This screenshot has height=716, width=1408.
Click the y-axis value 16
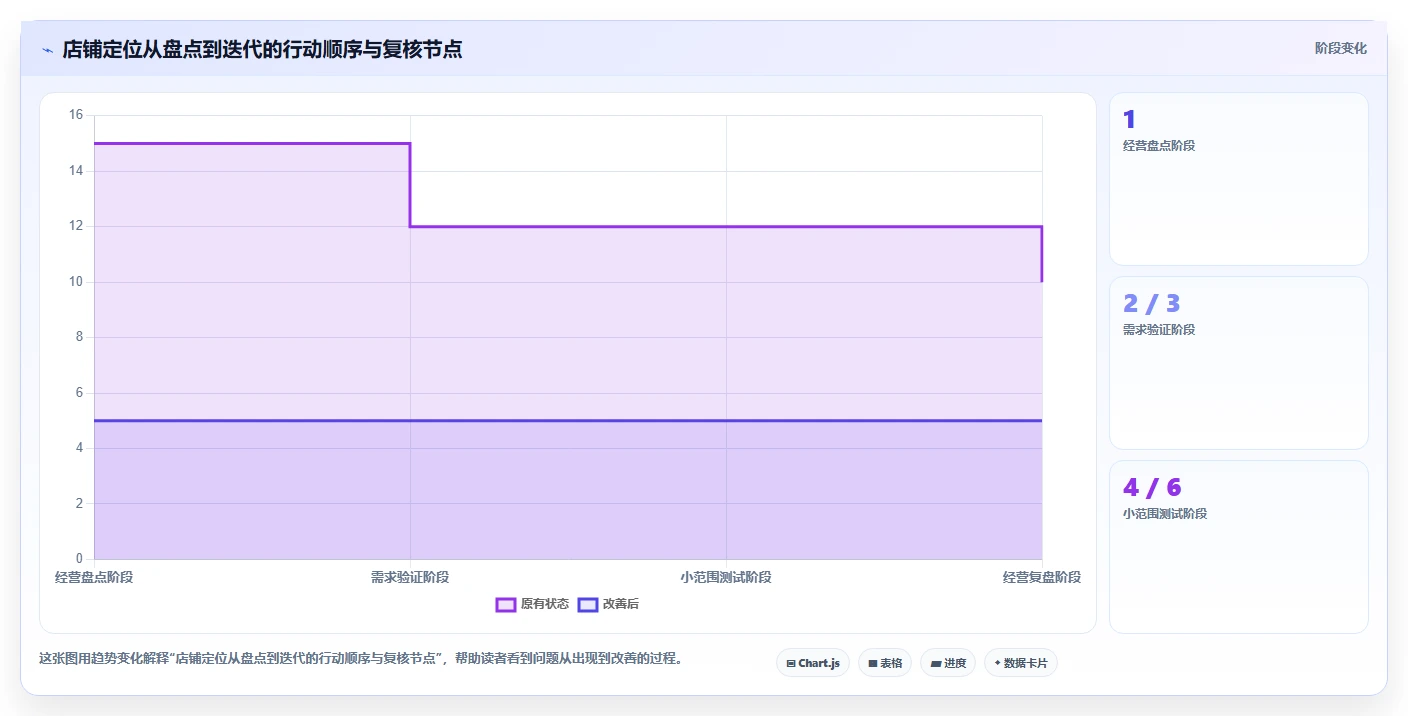pos(76,115)
